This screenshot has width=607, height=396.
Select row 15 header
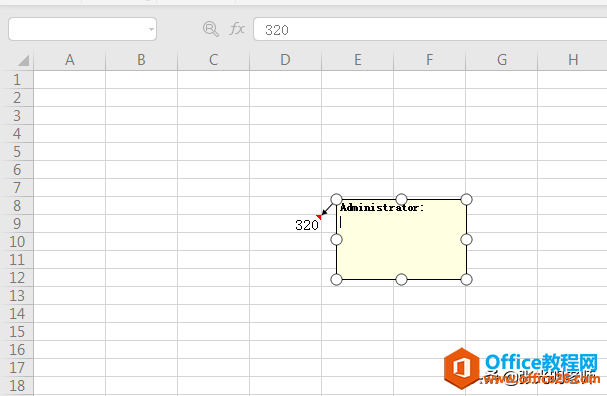[x=17, y=332]
